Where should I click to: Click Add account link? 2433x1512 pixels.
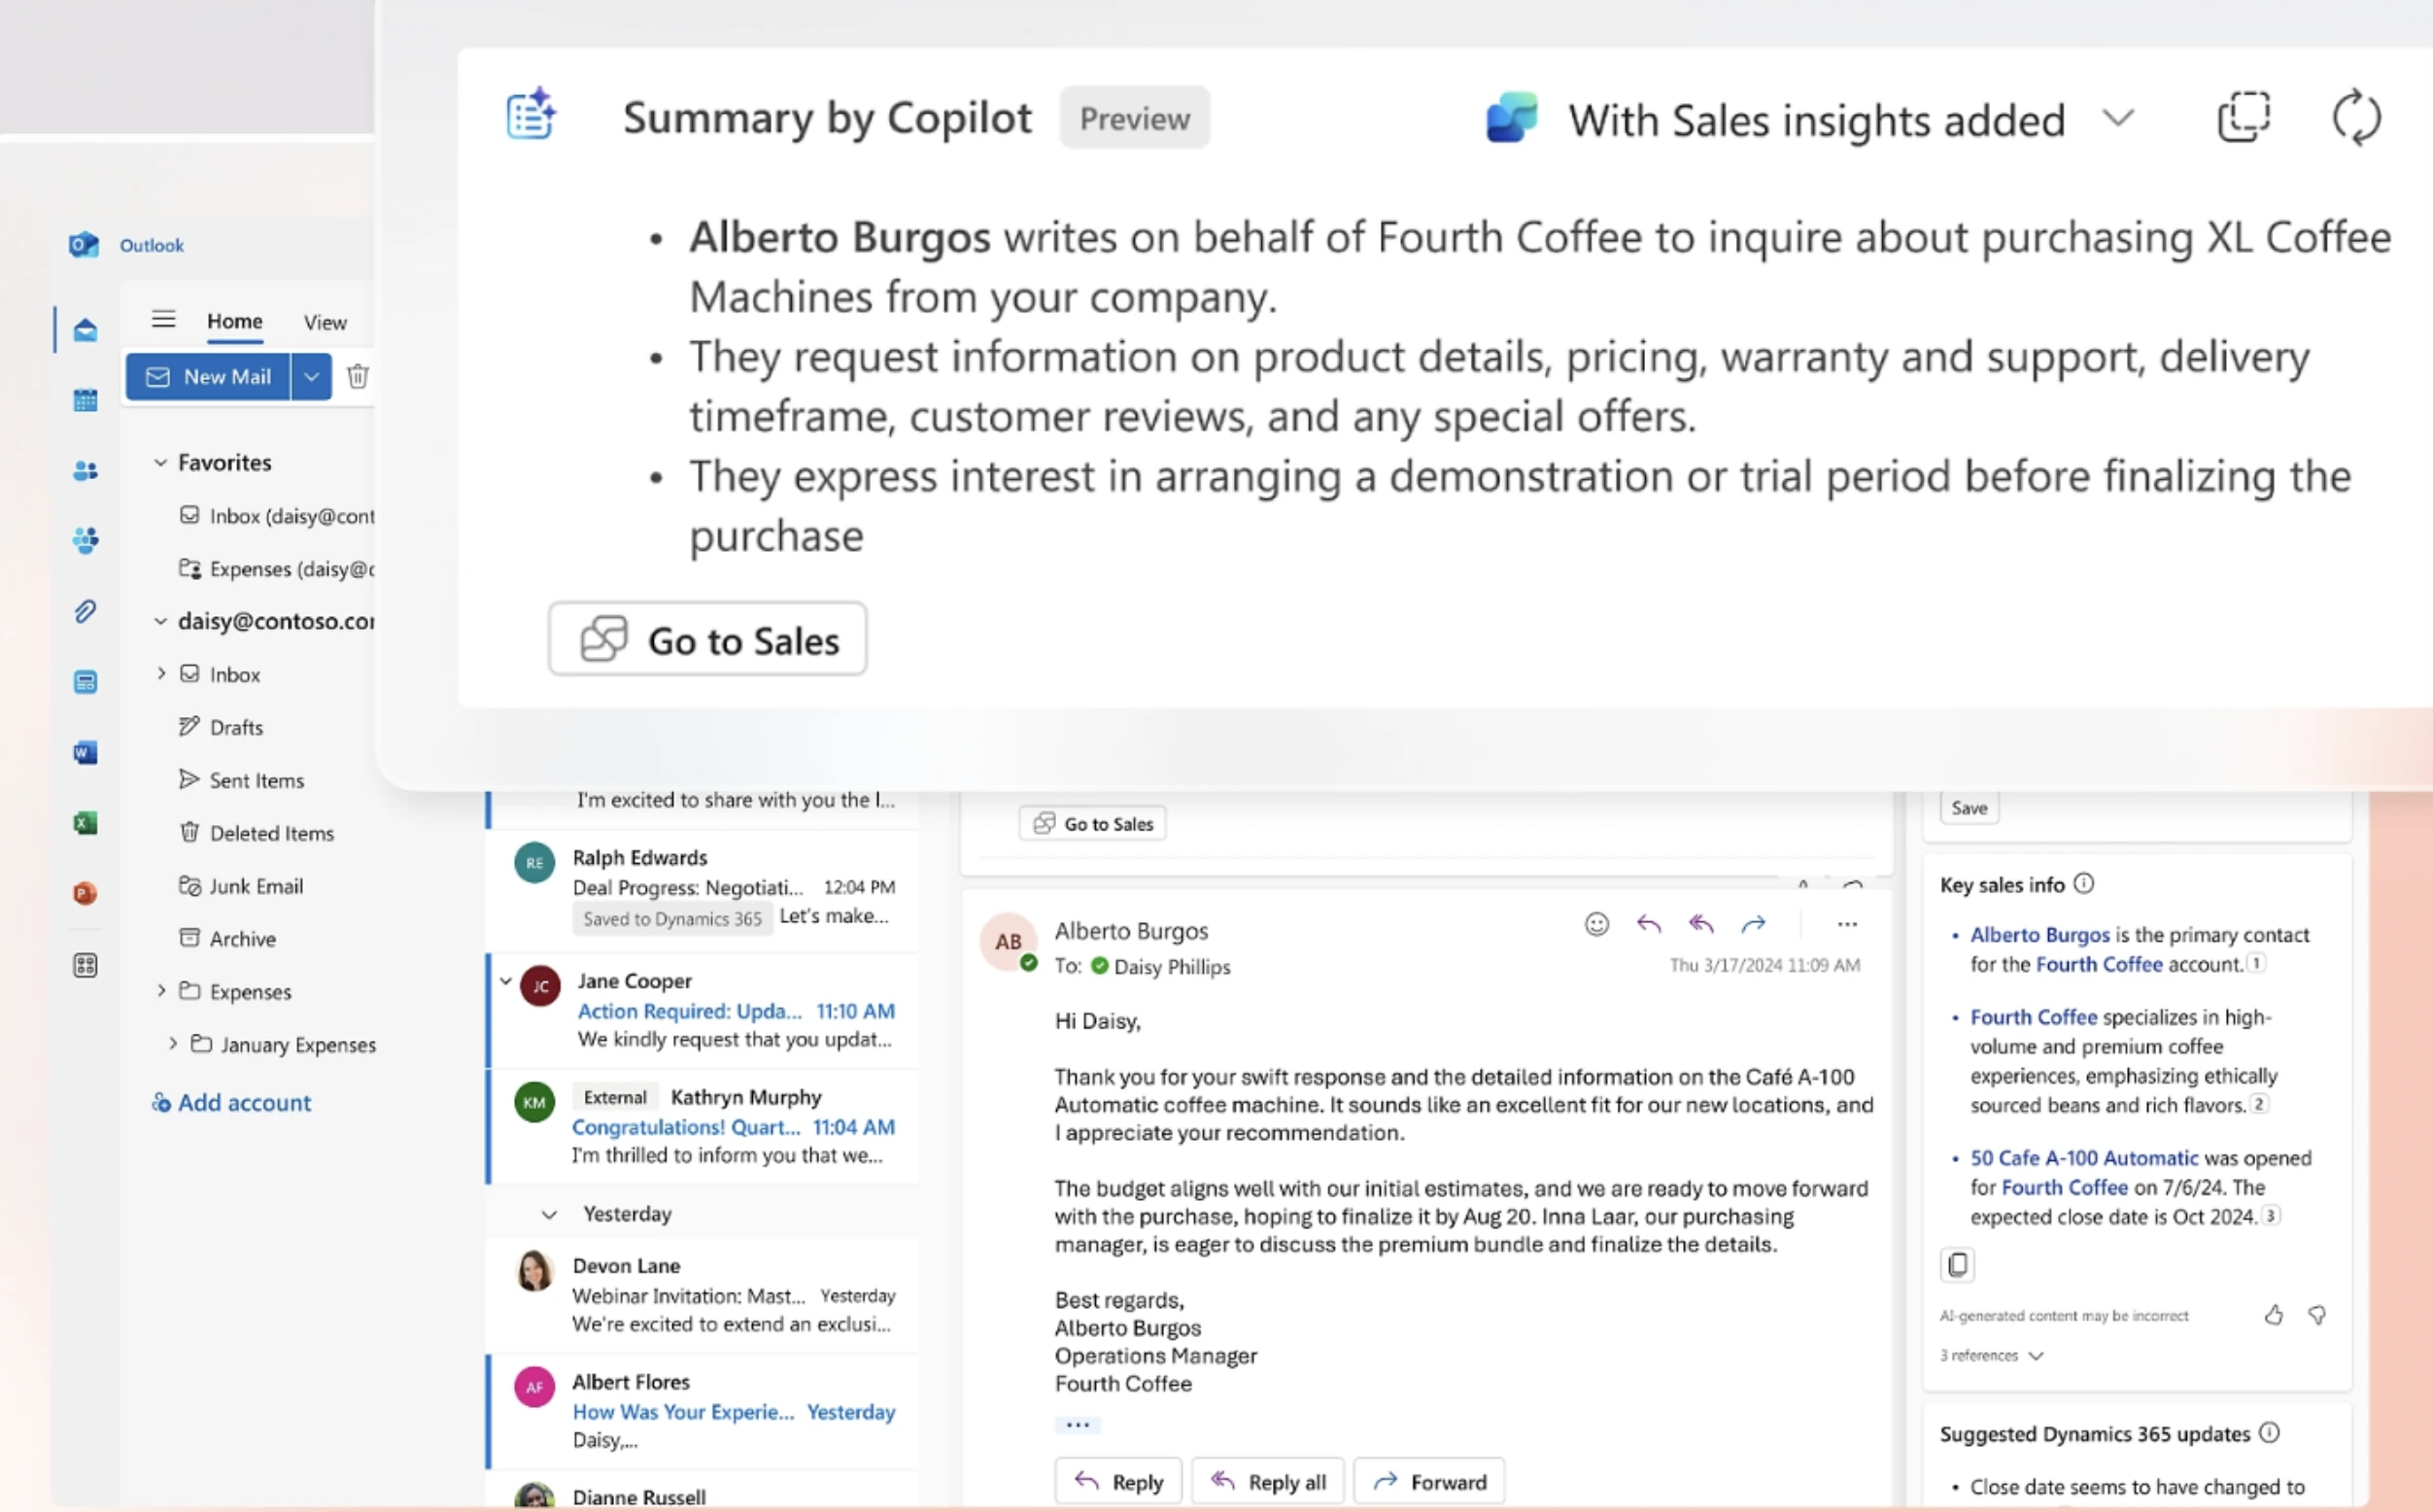coord(232,1102)
